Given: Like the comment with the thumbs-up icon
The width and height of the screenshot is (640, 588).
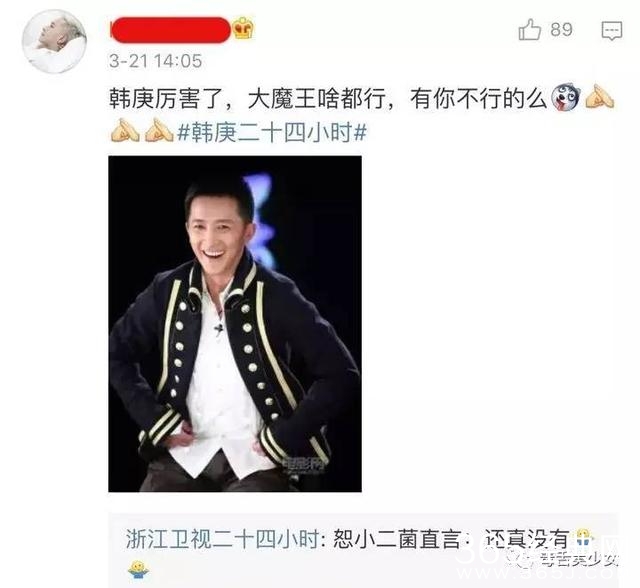Looking at the screenshot, I should coord(529,29).
